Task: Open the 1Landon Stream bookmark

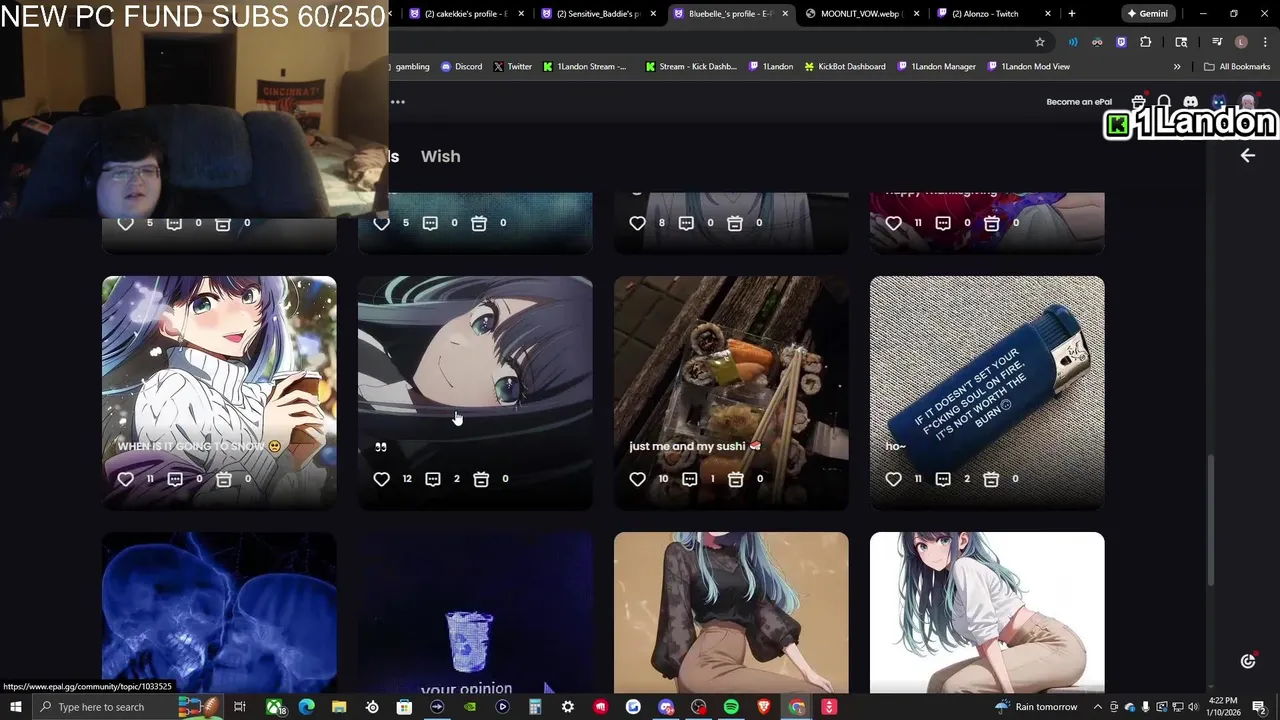Action: [586, 67]
